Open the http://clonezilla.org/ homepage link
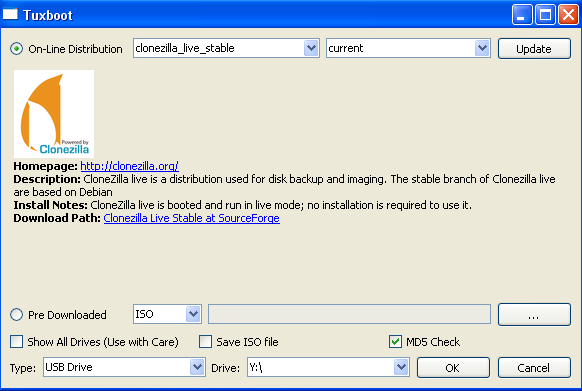 [130, 166]
